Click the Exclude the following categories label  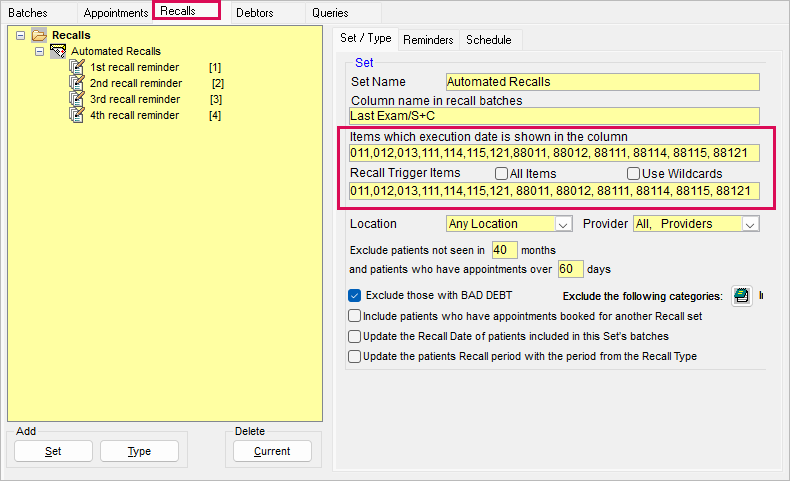[x=642, y=296]
